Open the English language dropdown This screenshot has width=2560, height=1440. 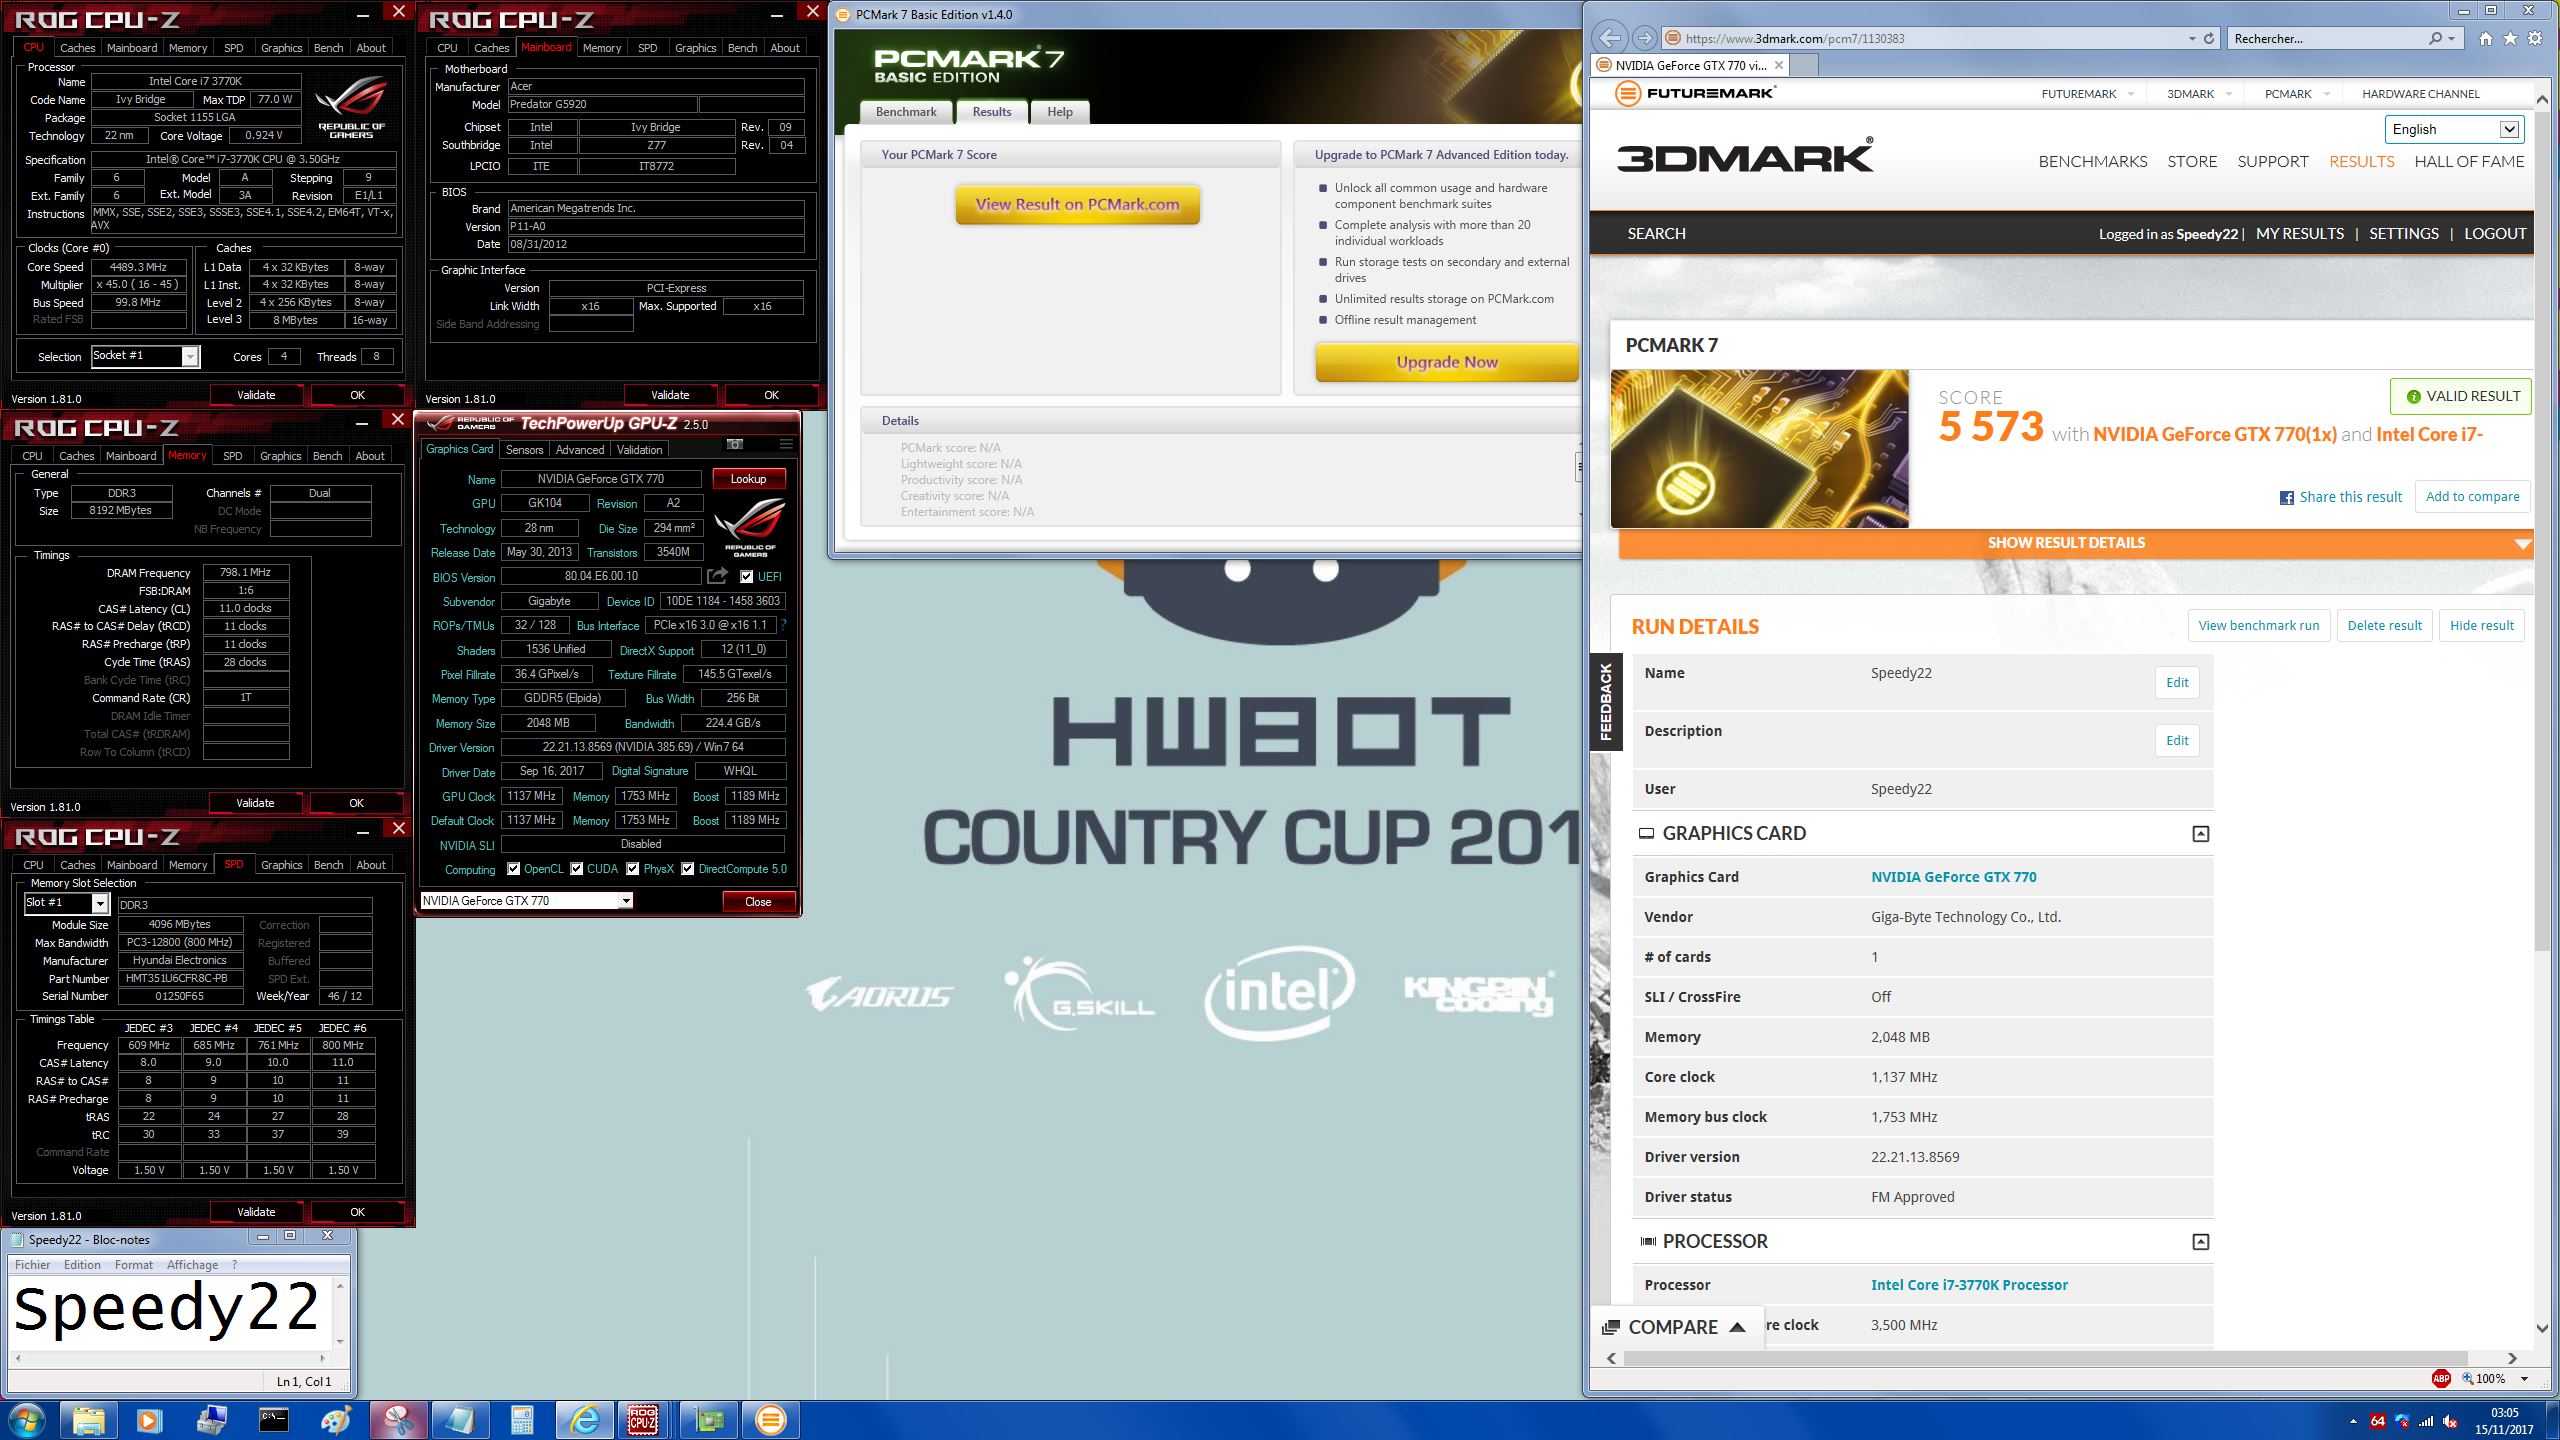point(2454,129)
